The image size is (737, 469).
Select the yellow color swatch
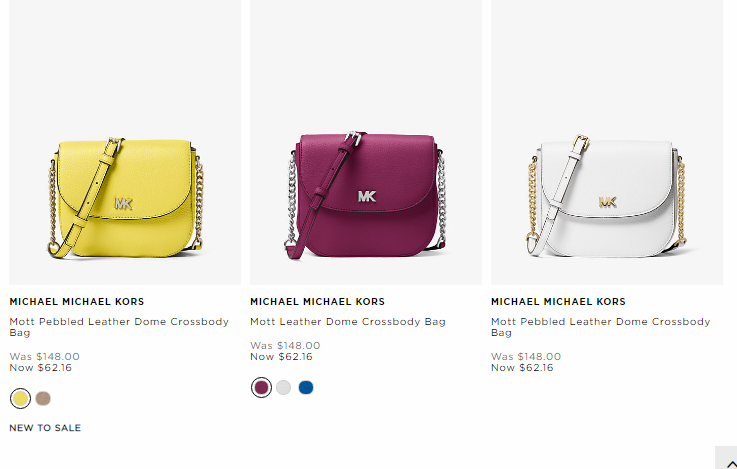pos(20,399)
